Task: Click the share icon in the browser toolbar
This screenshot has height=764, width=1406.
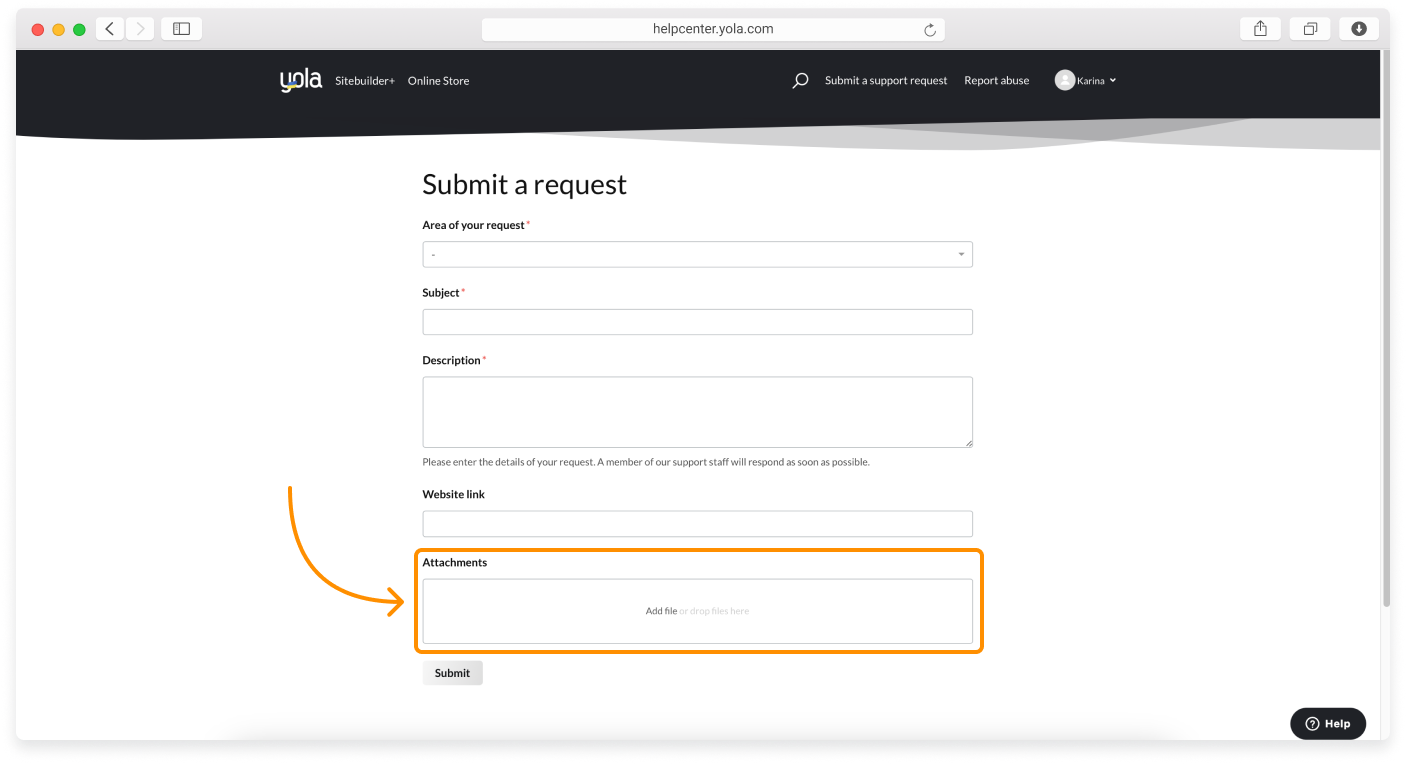Action: (x=1260, y=28)
